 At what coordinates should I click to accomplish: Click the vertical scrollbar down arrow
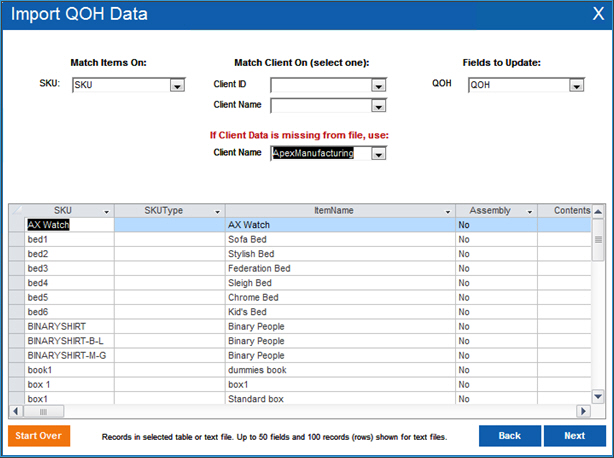pyautogui.click(x=598, y=396)
